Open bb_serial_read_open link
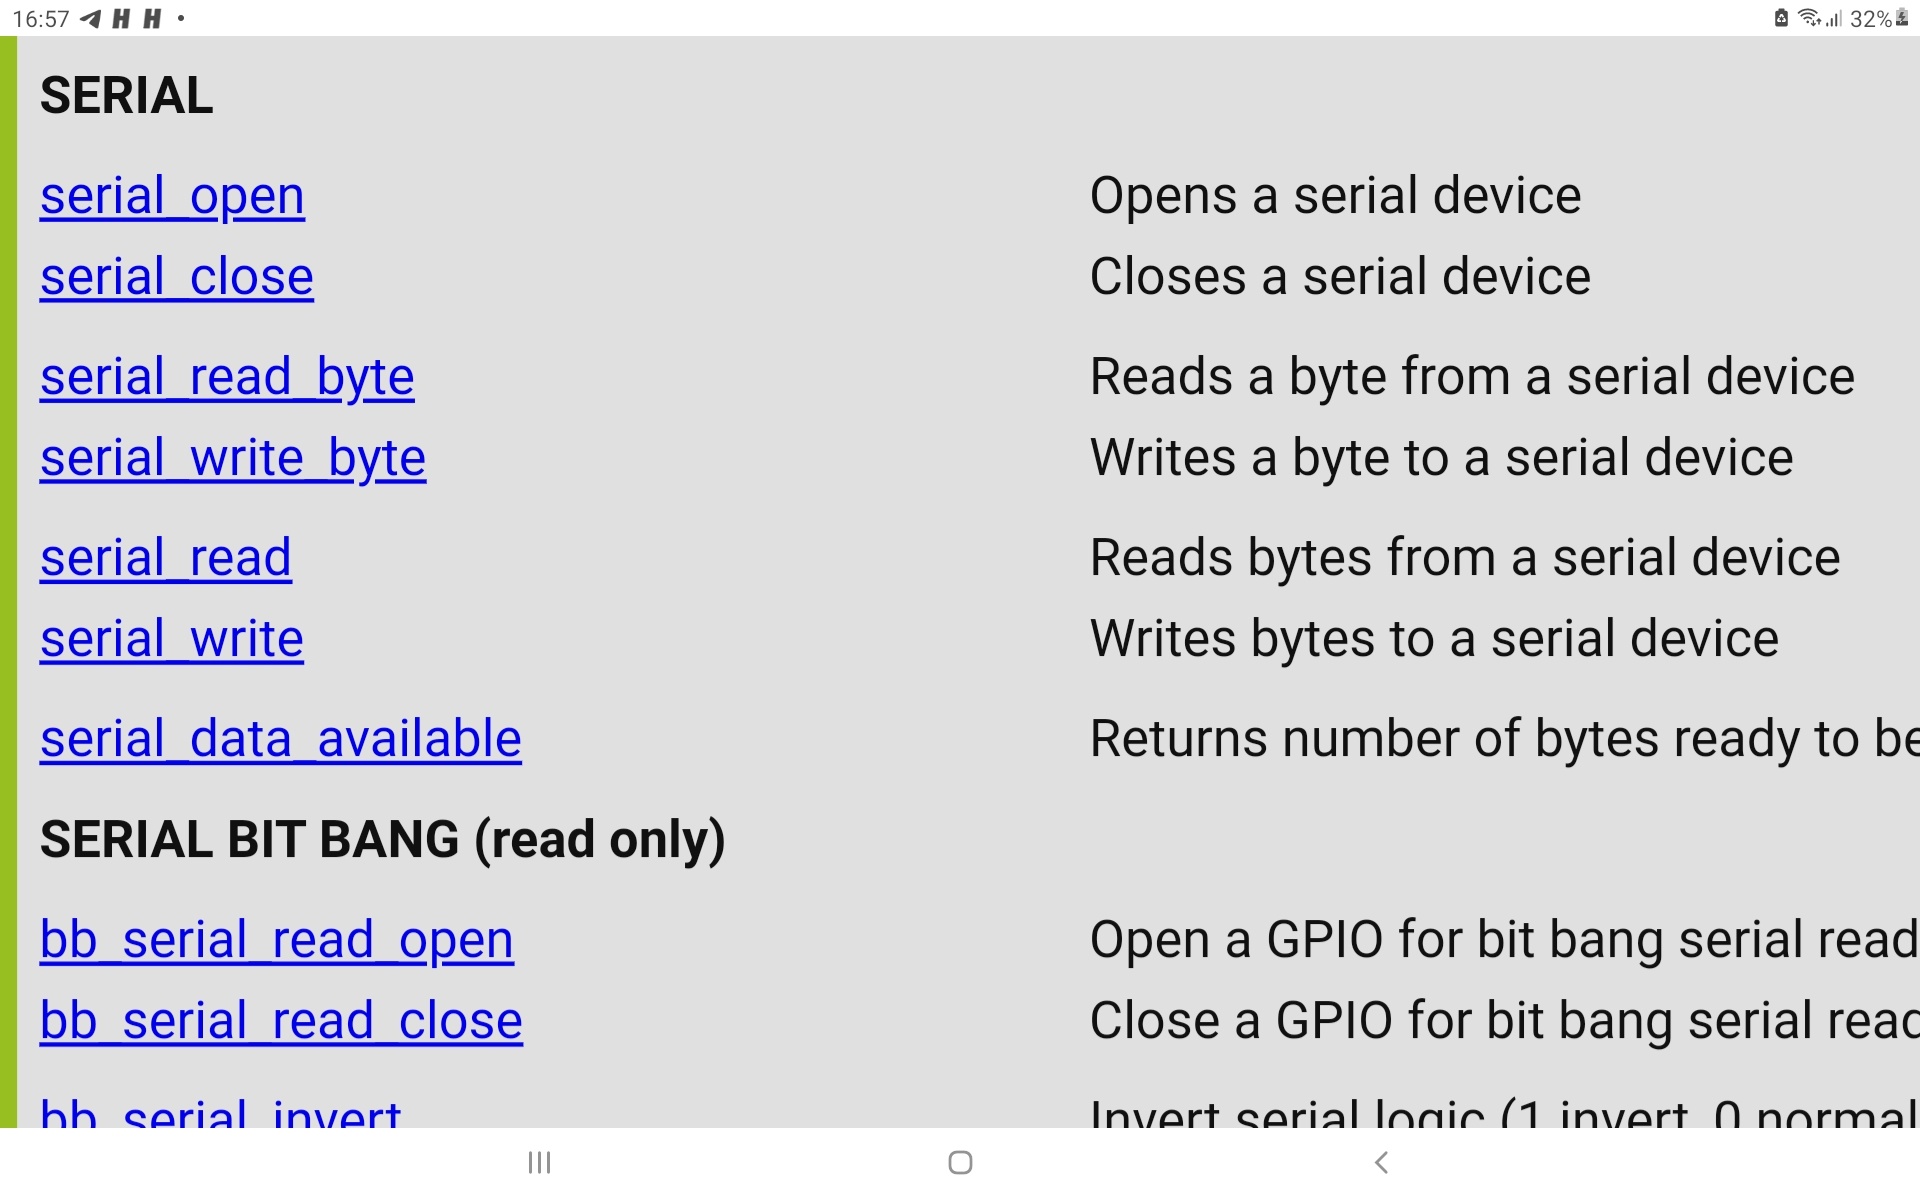The width and height of the screenshot is (1920, 1200). pos(277,941)
